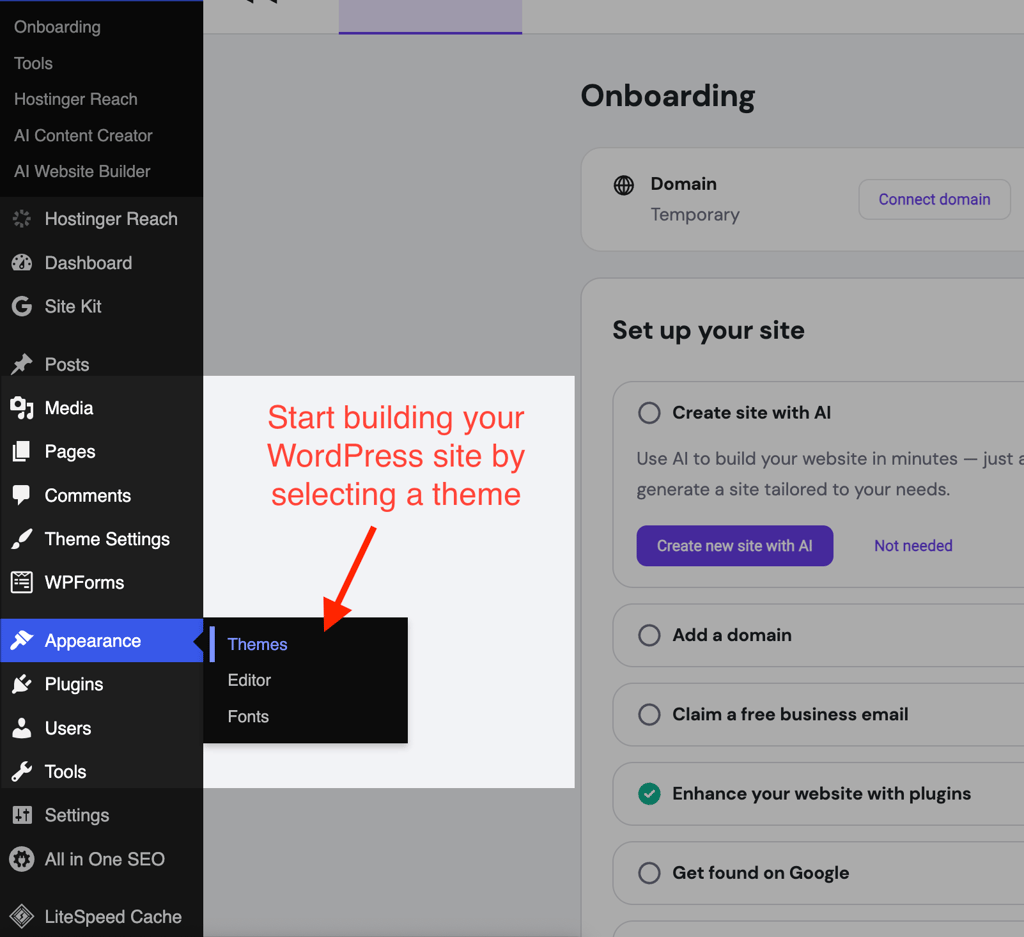
Task: Open Hostinger Reach submenu item
Action: coord(76,99)
